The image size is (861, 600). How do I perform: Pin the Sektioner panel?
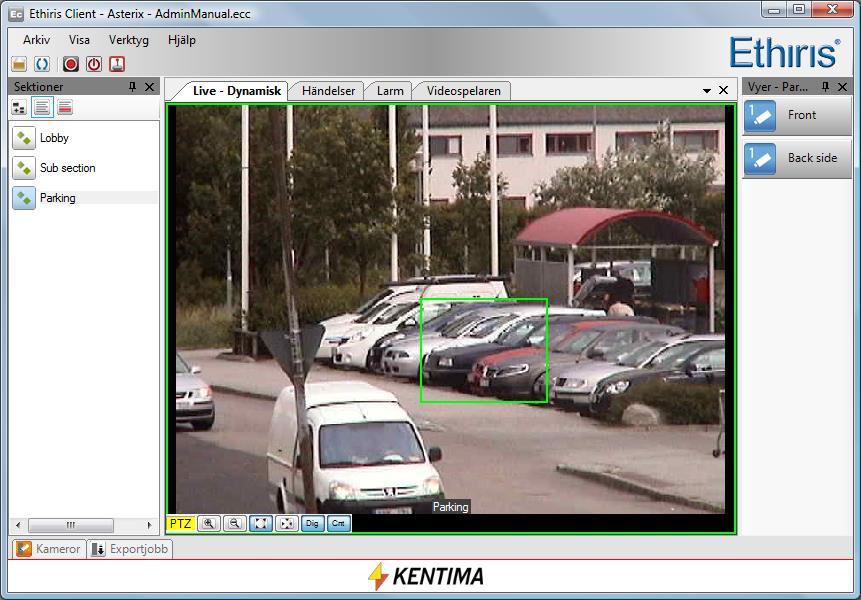pyautogui.click(x=132, y=87)
